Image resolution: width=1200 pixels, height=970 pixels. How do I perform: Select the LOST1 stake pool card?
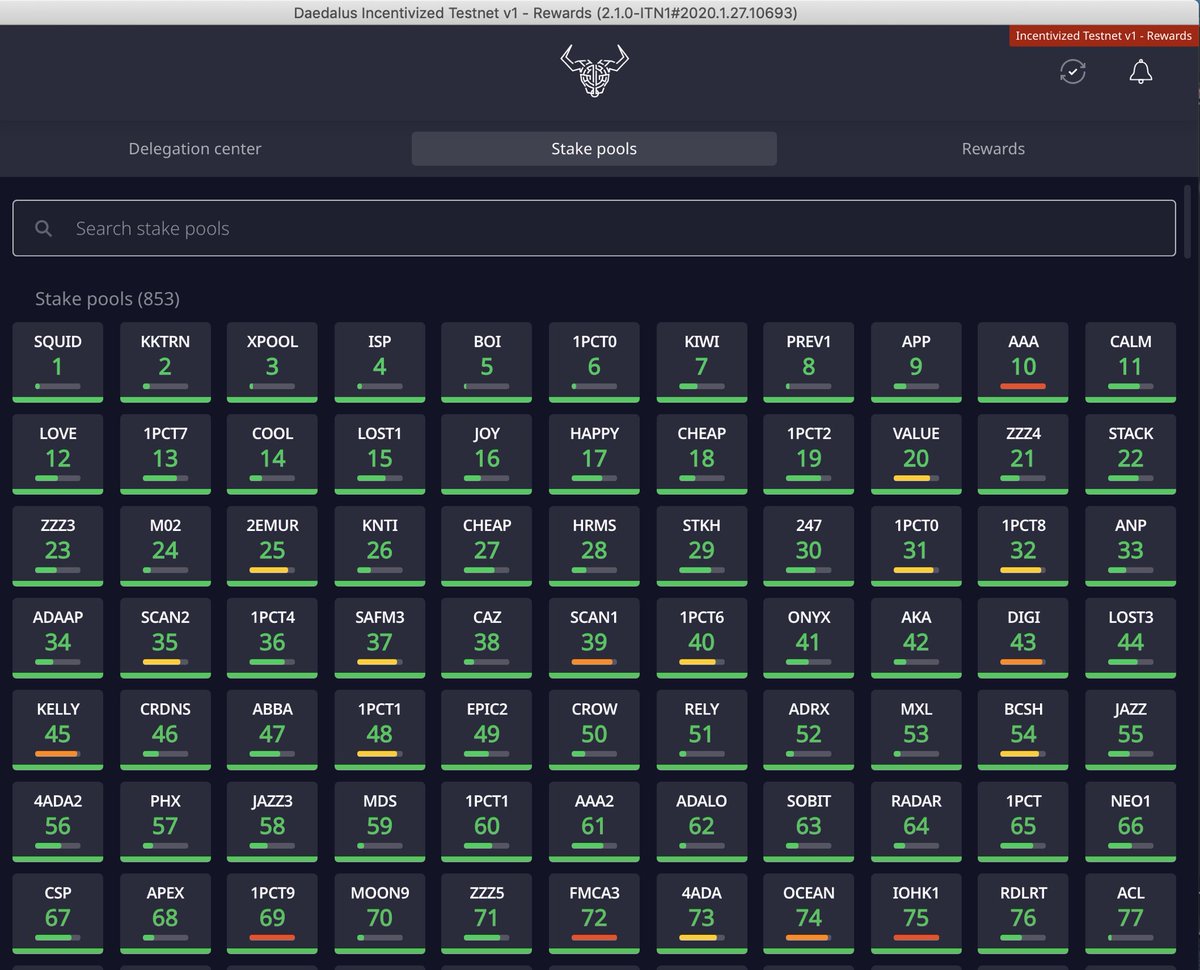coord(379,454)
